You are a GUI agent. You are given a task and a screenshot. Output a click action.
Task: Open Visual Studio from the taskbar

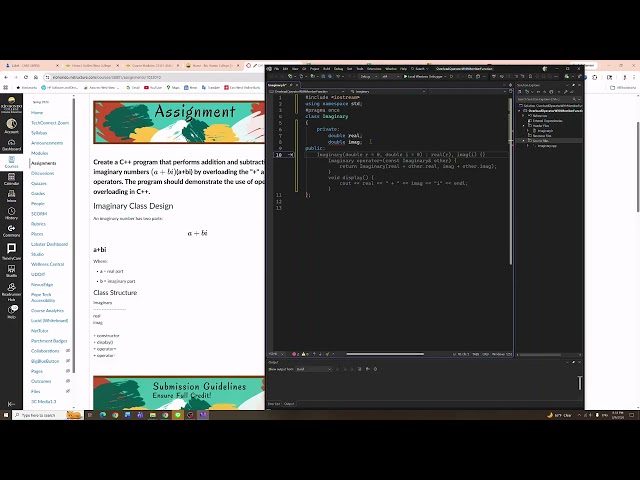[203, 415]
